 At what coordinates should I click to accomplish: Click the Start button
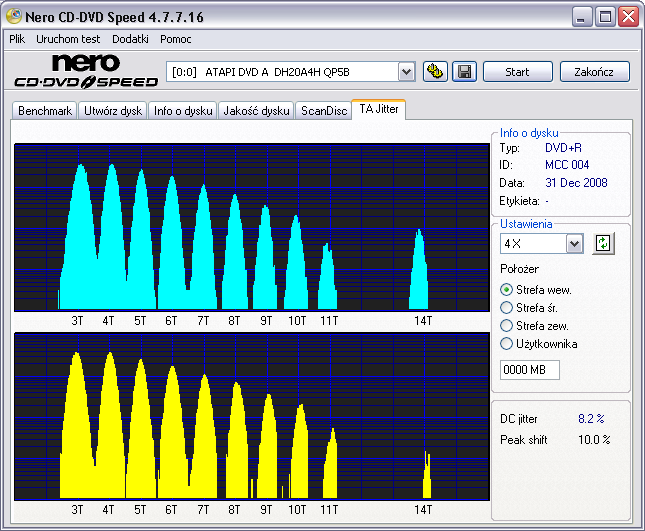pyautogui.click(x=517, y=72)
